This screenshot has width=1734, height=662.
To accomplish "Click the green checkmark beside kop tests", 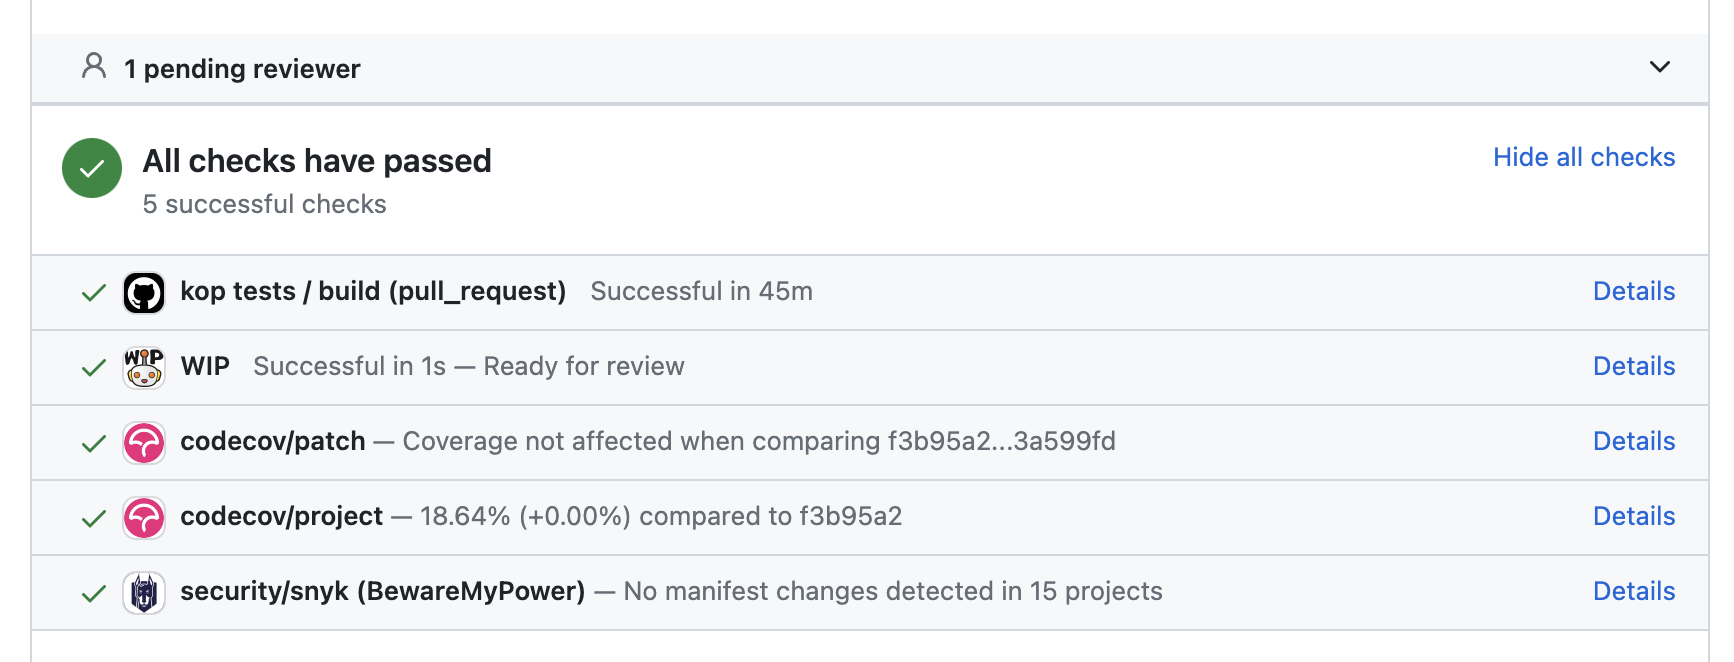I will pos(94,293).
